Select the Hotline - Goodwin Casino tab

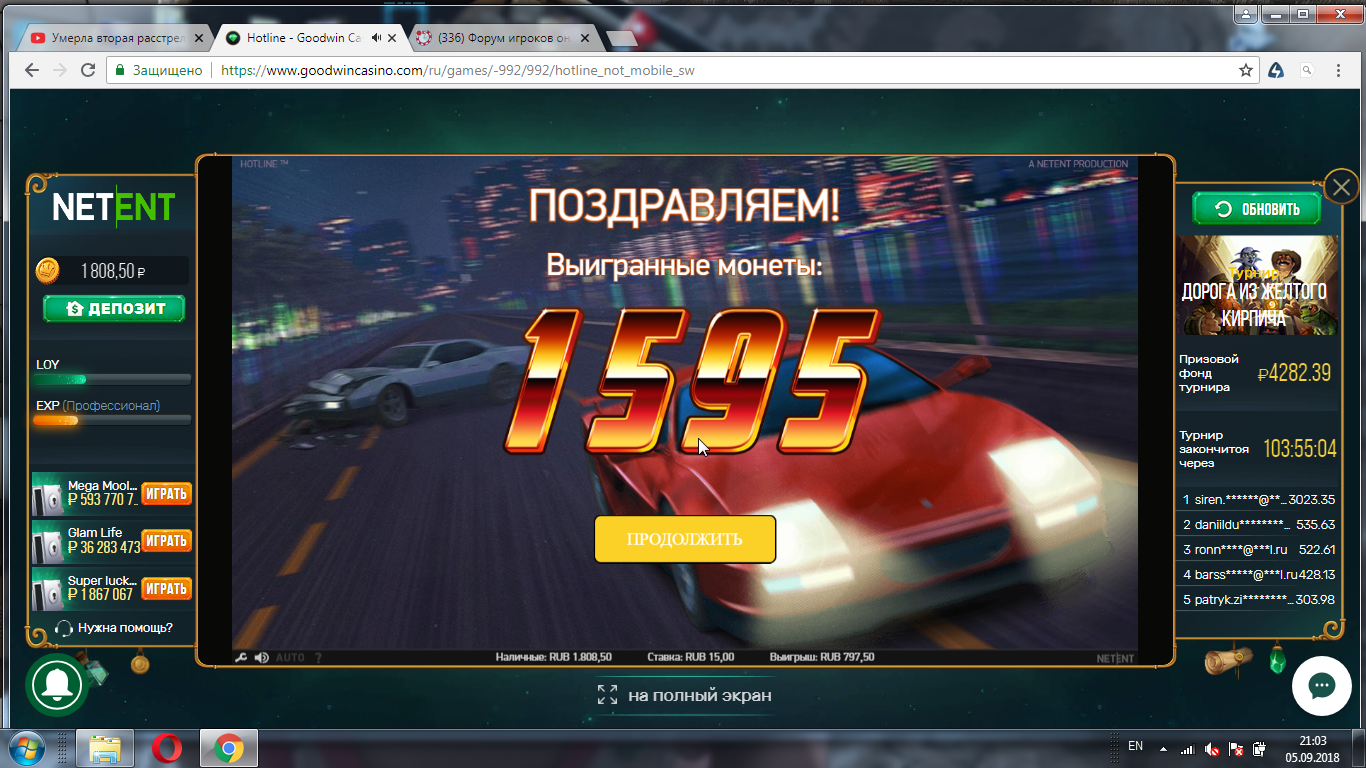(x=310, y=38)
